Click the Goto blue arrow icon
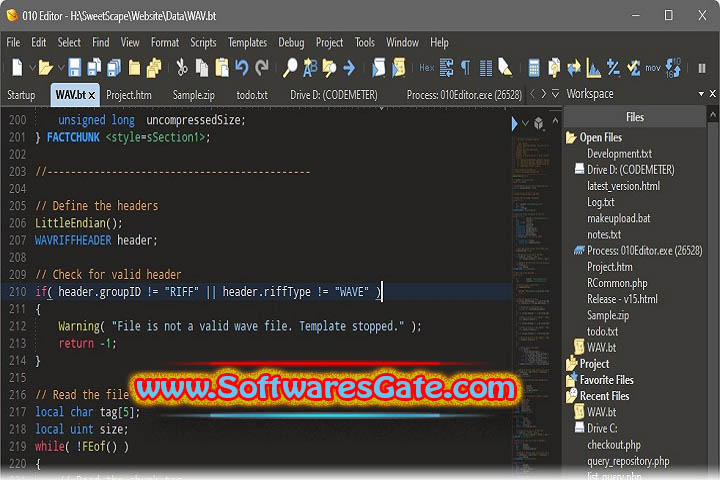This screenshot has width=720, height=480. click(x=349, y=68)
